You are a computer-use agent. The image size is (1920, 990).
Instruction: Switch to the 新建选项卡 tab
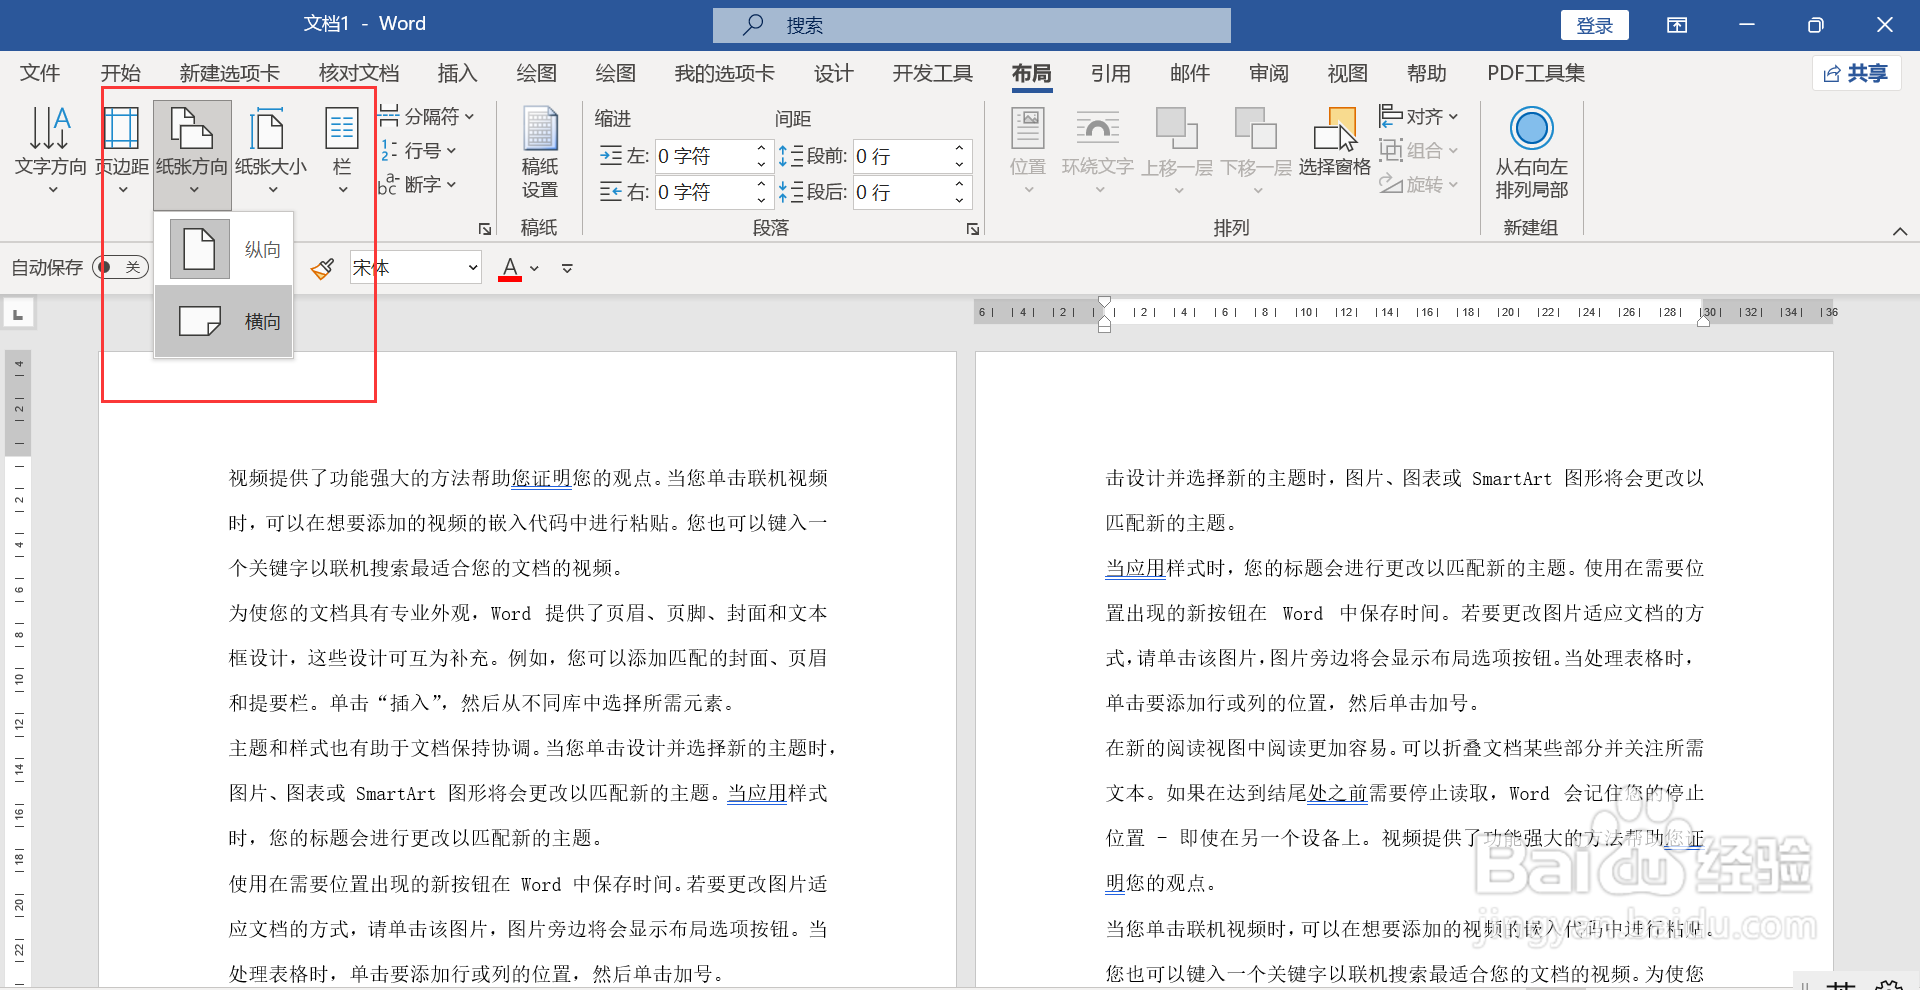[229, 73]
